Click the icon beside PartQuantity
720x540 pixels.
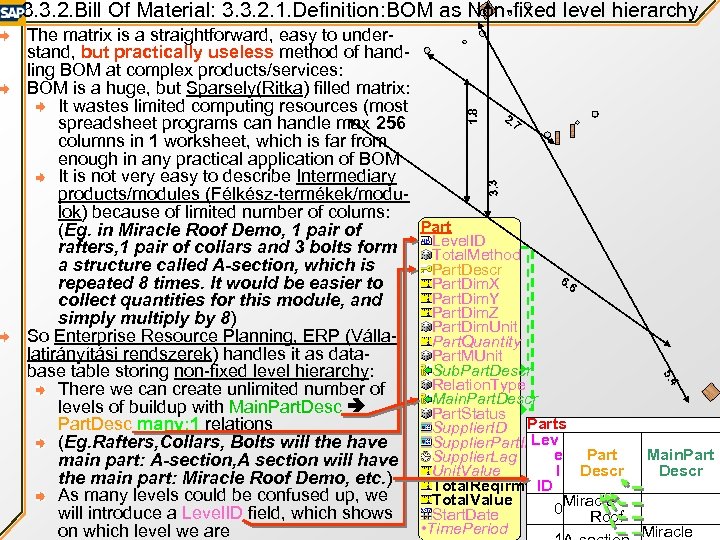426,341
